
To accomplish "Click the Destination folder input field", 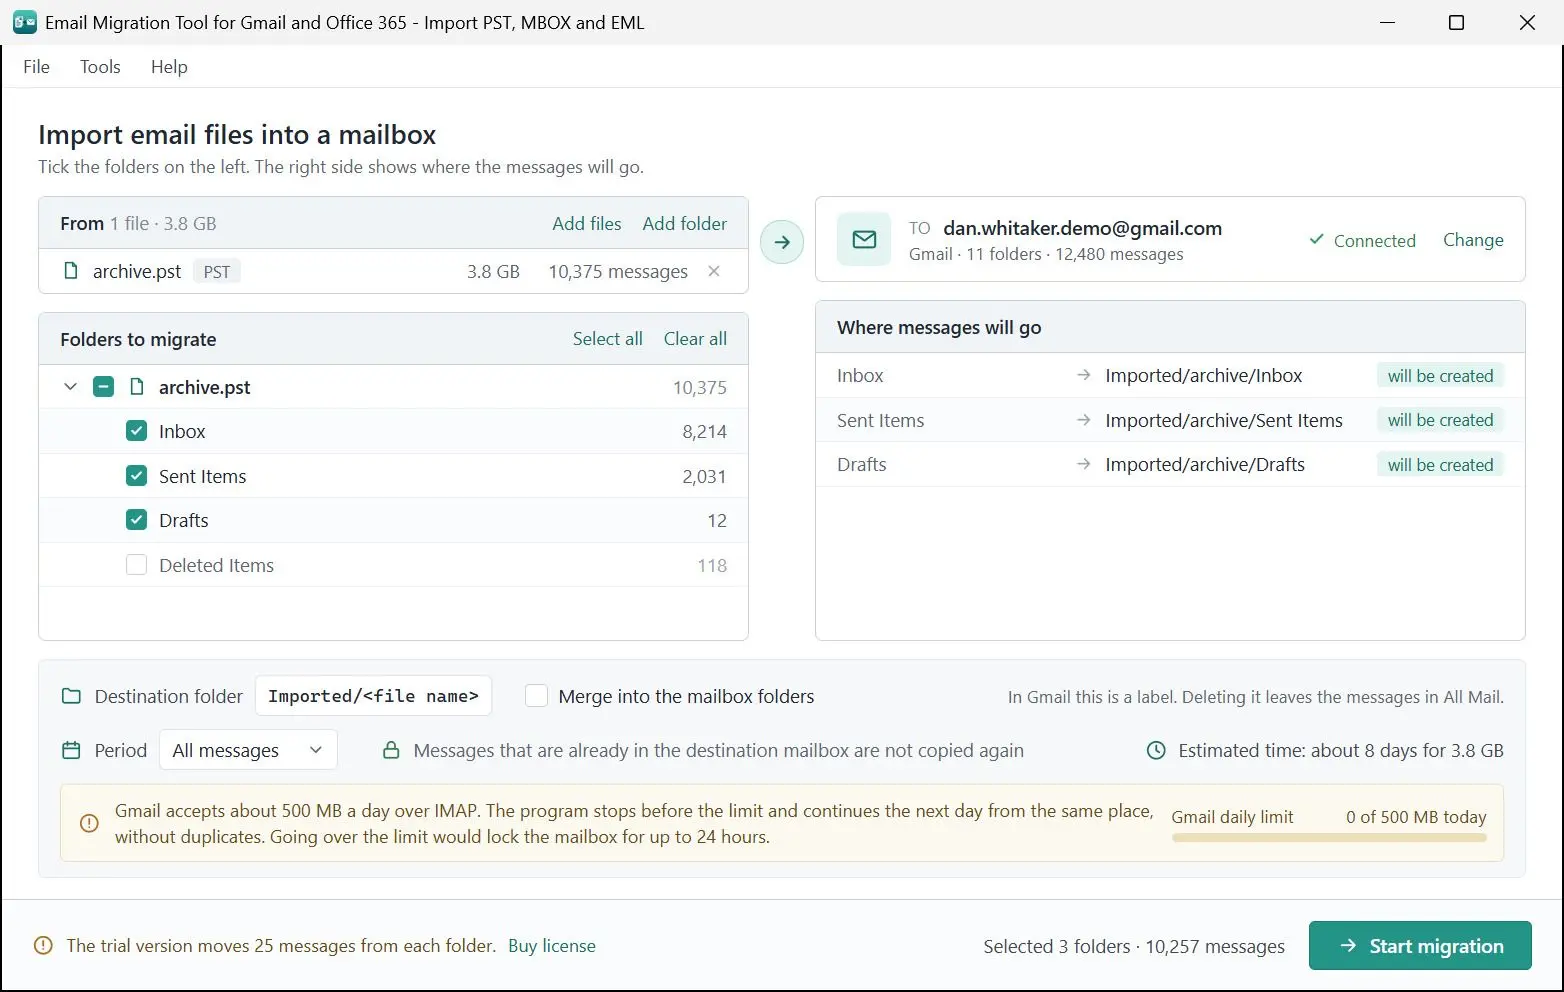I will click(x=373, y=696).
